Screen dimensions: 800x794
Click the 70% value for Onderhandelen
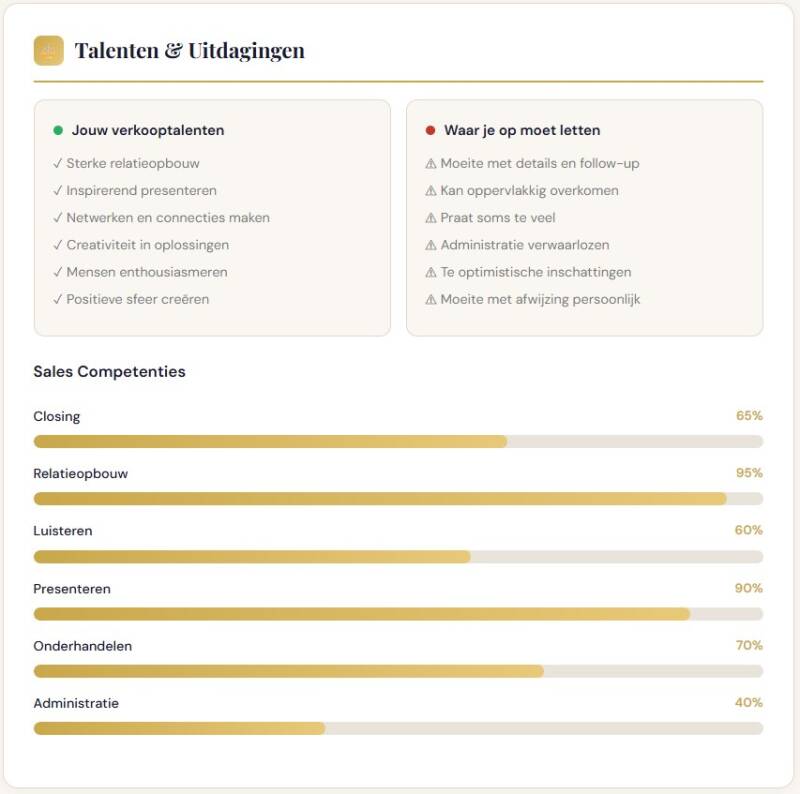(749, 646)
